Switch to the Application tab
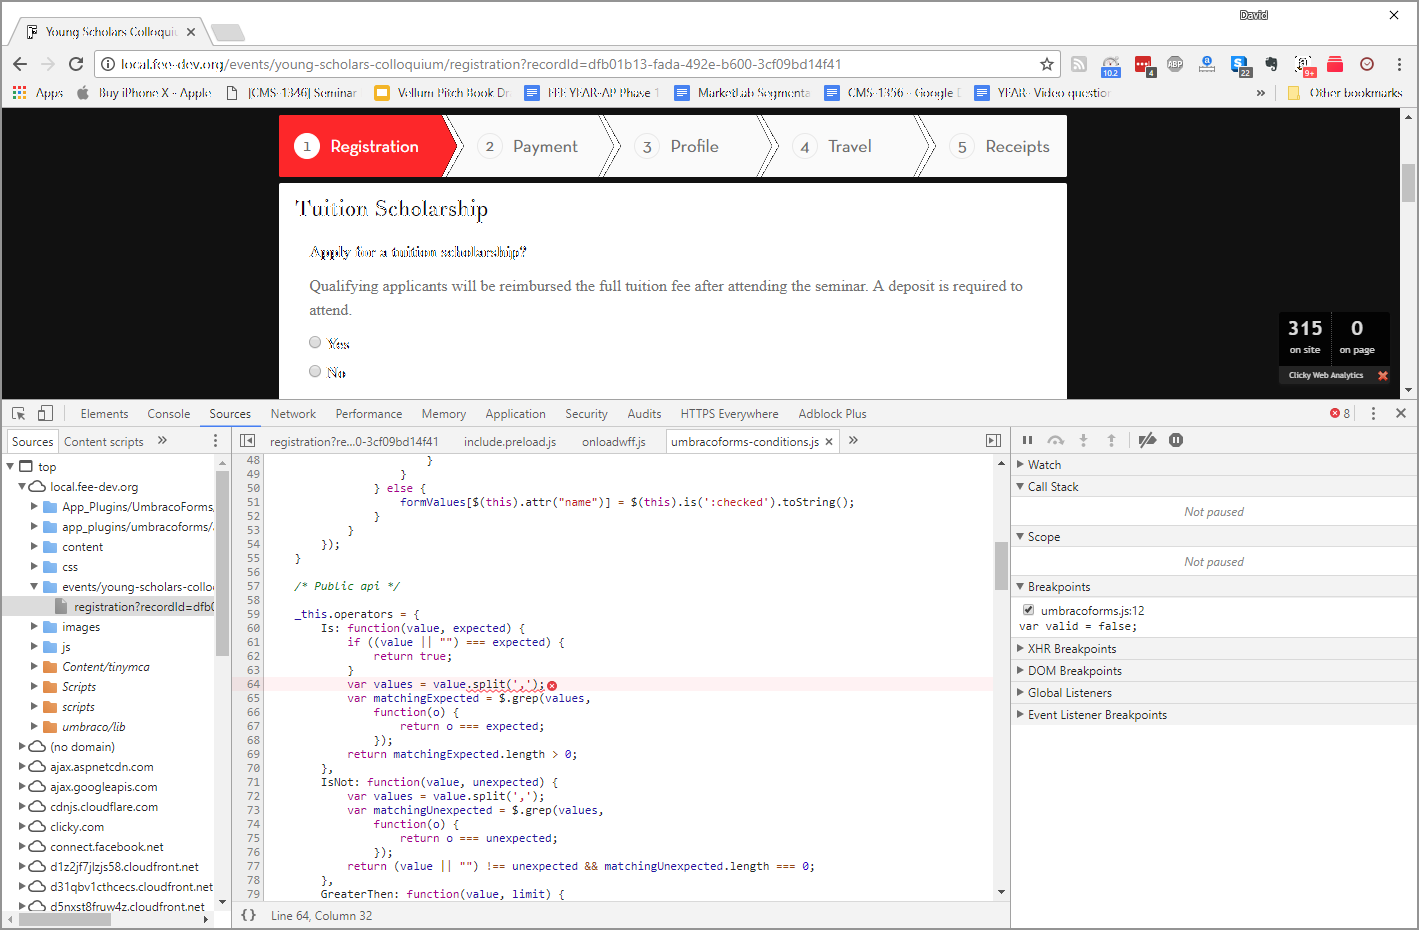The height and width of the screenshot is (930, 1419). (516, 413)
